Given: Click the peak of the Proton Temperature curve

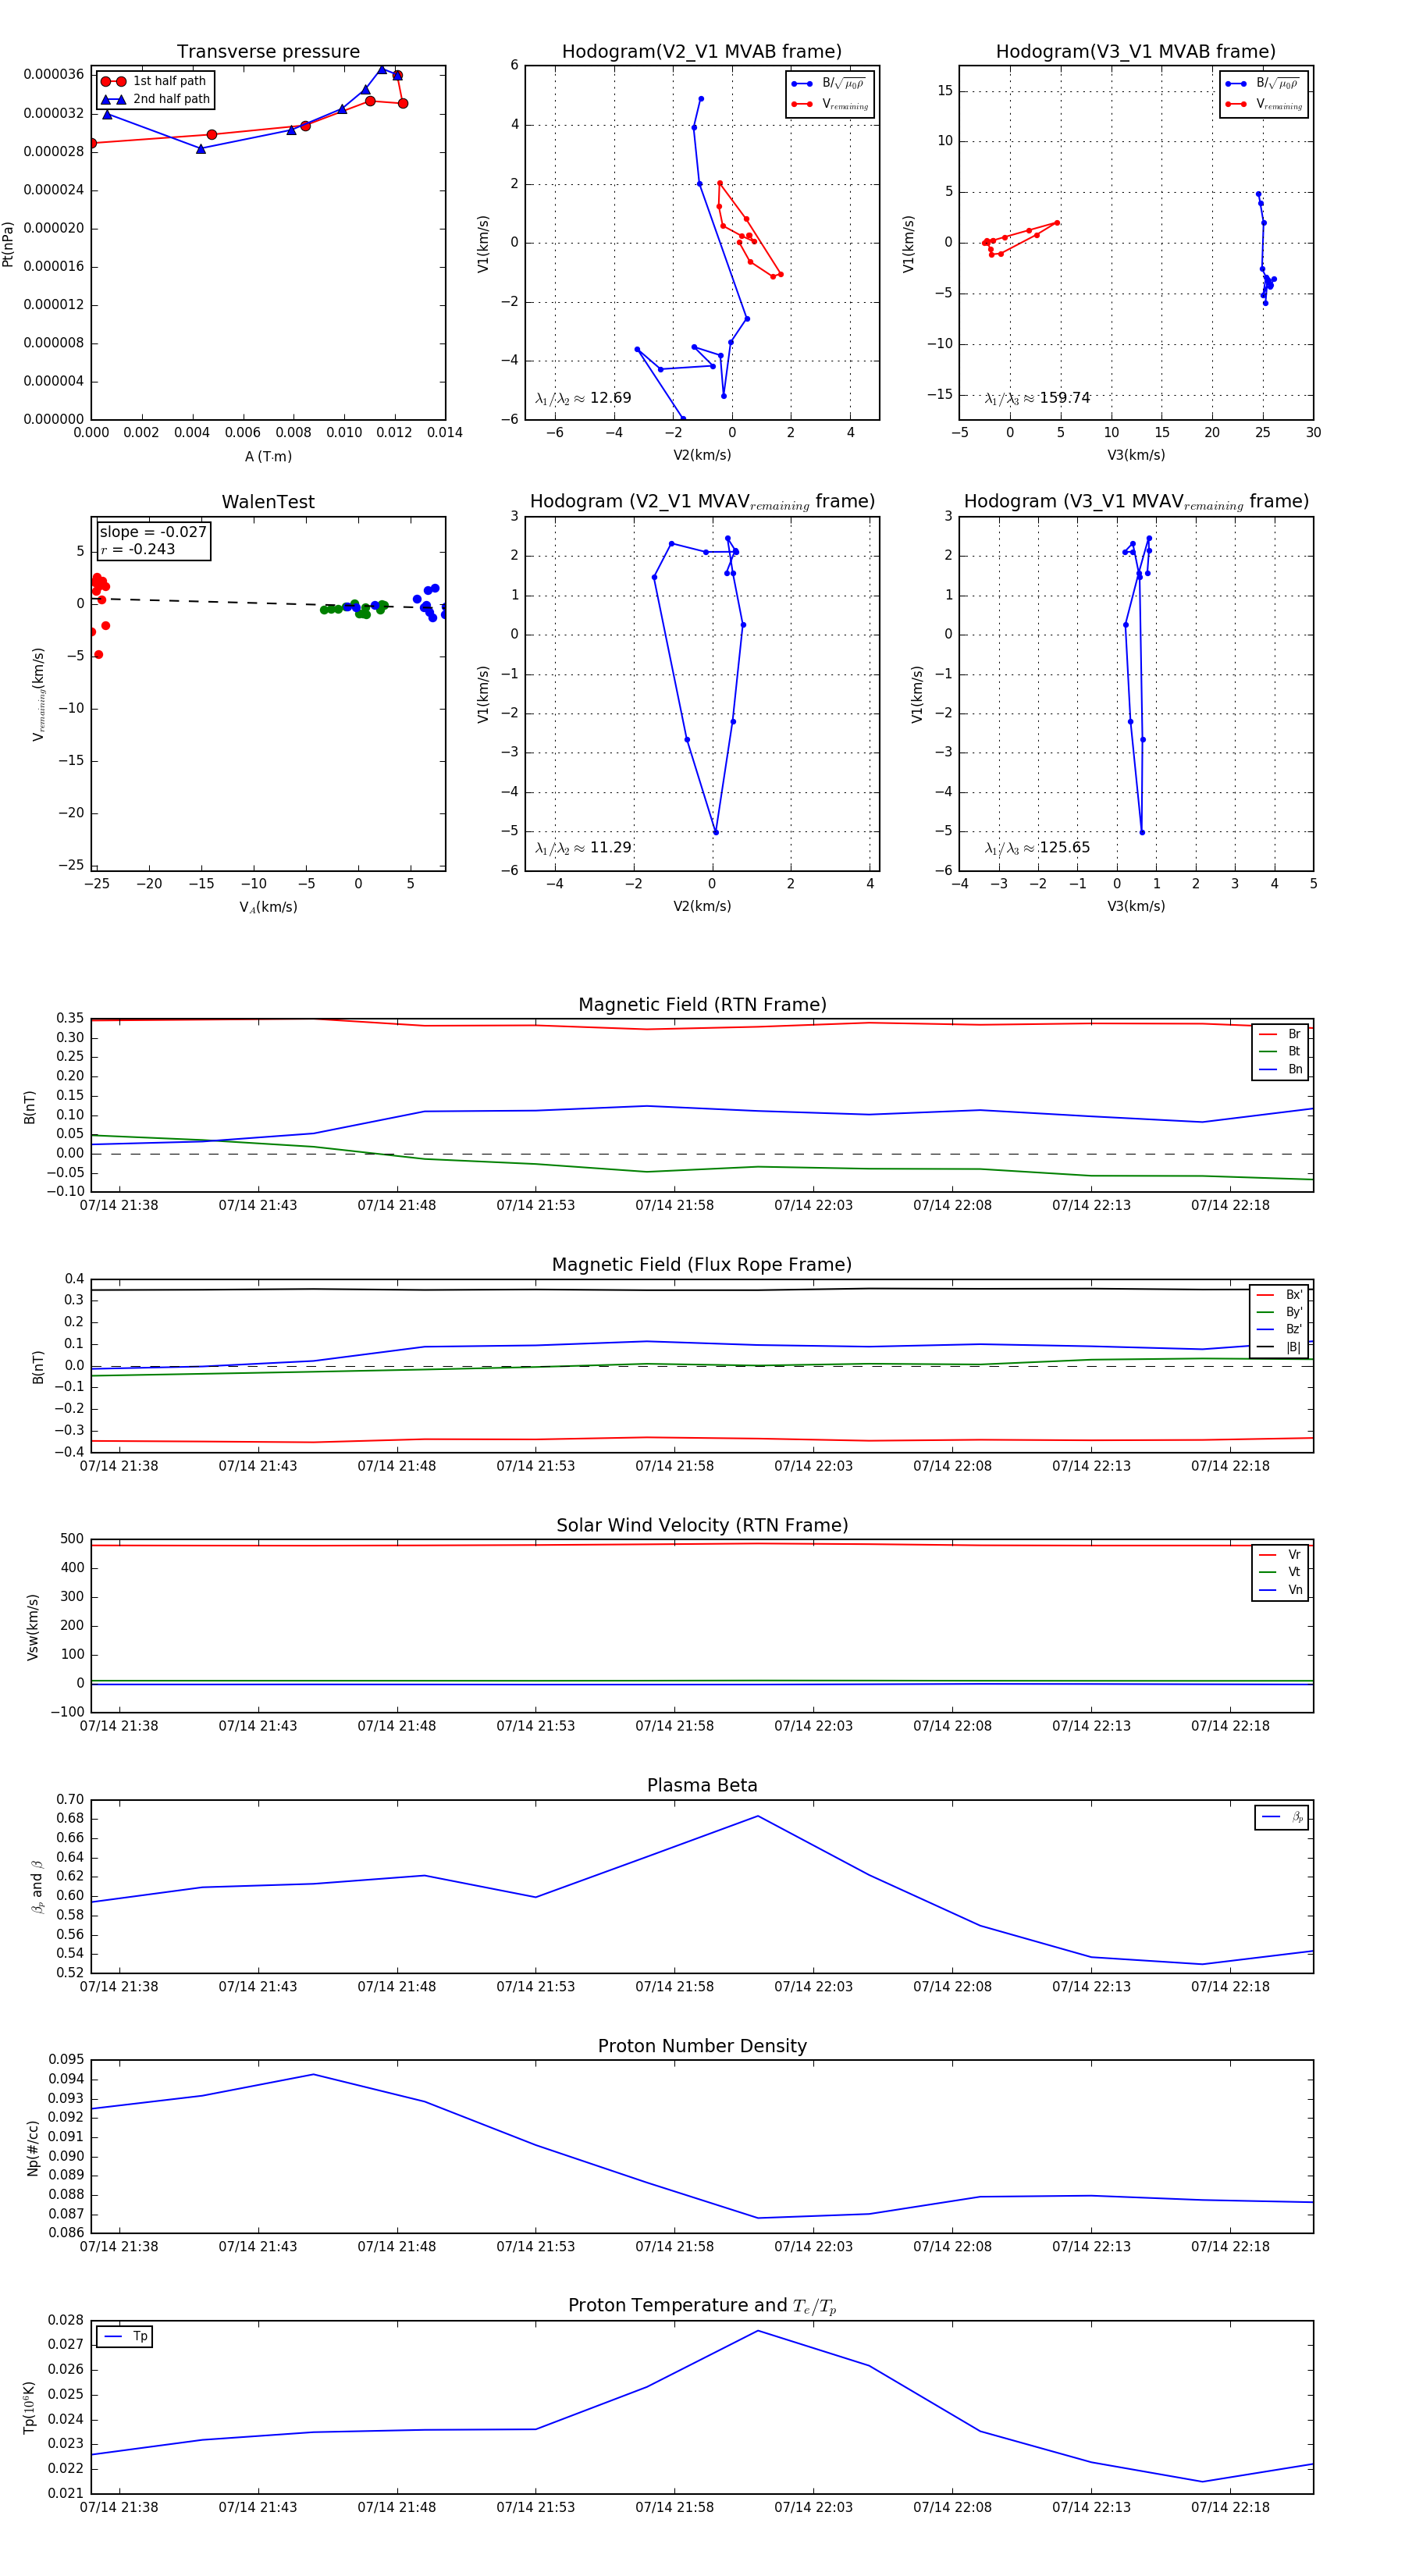Looking at the screenshot, I should point(757,2331).
